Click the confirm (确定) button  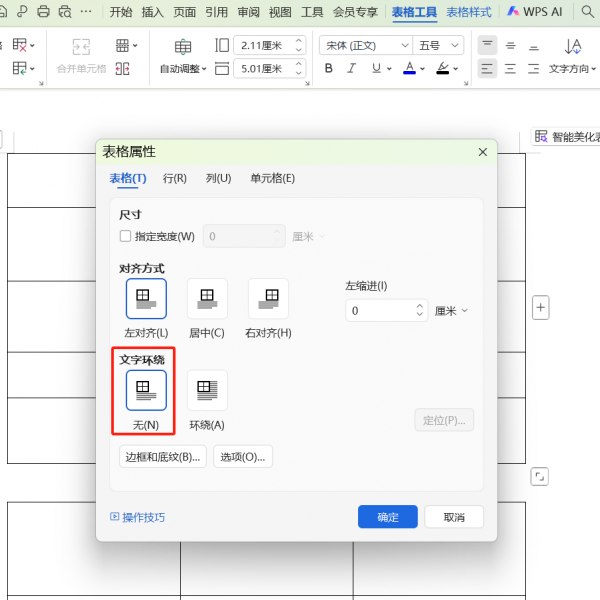tap(387, 517)
